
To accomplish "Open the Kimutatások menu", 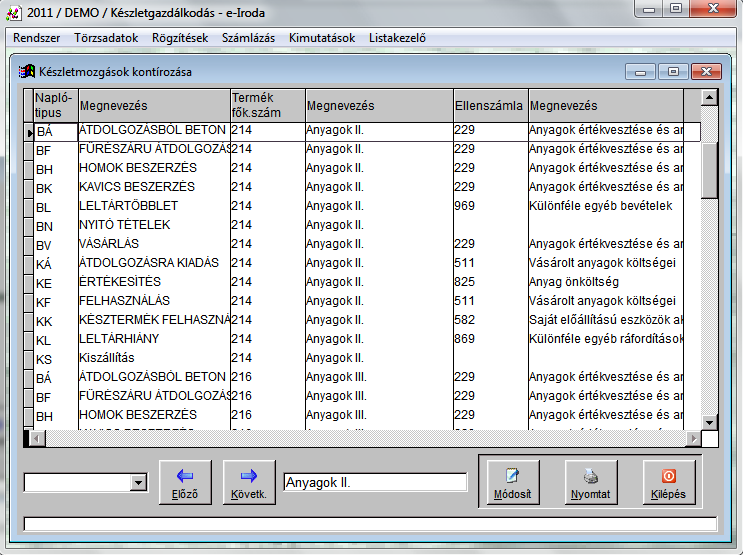I will coord(321,38).
